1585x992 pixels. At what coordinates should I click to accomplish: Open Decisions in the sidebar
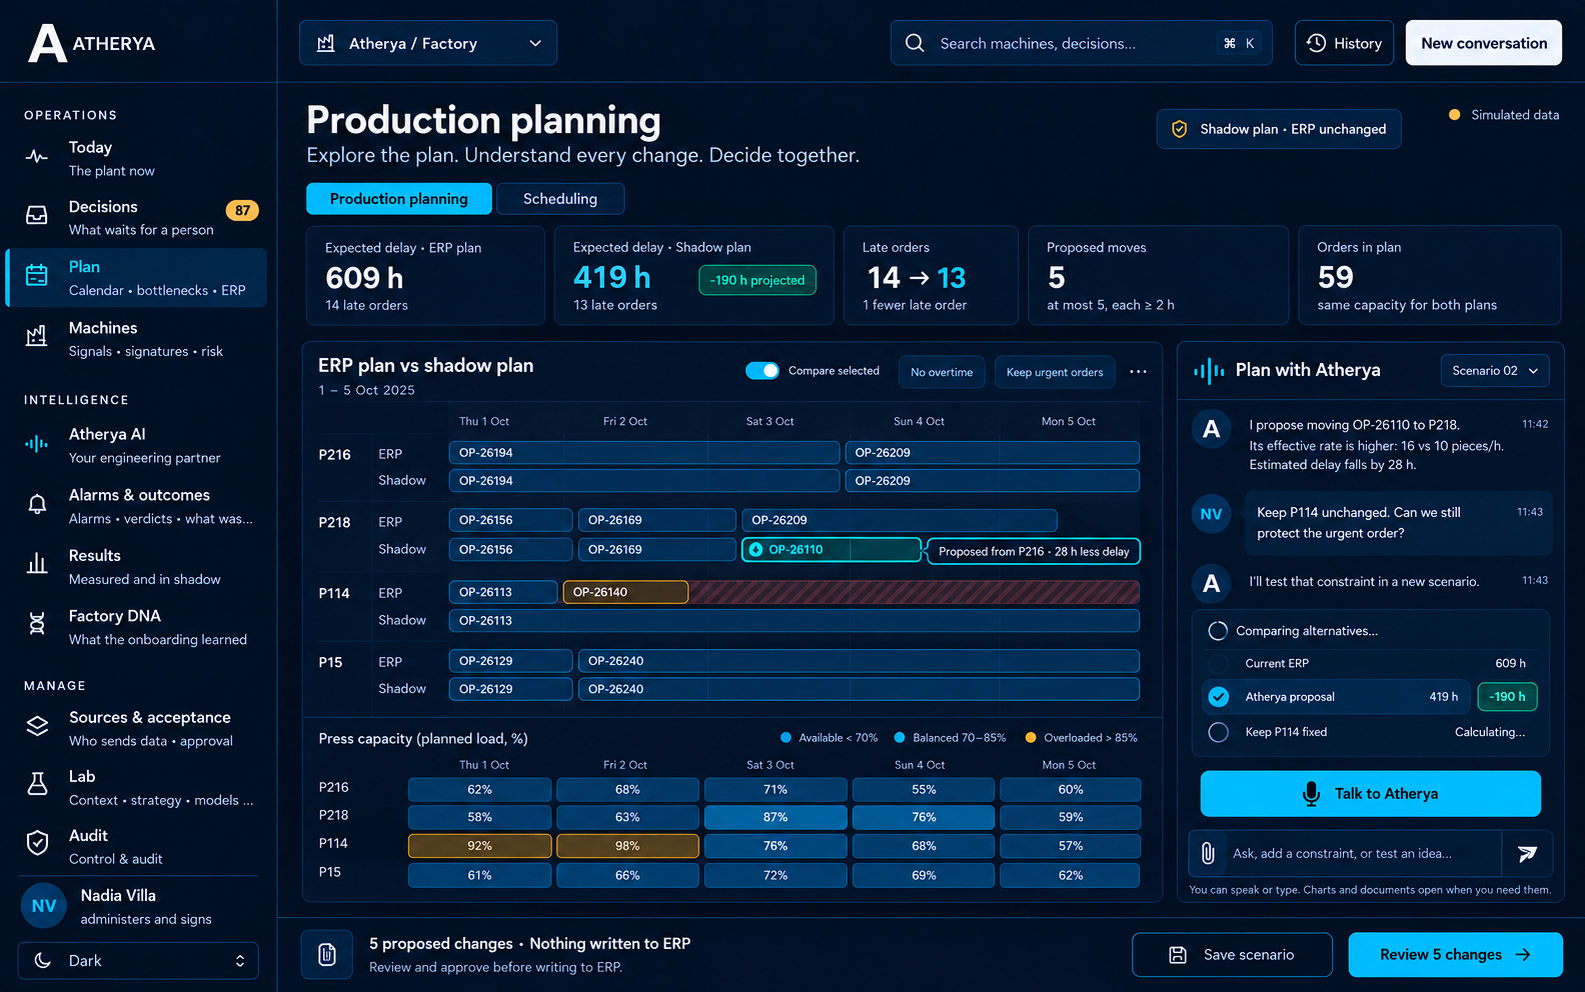[136, 217]
